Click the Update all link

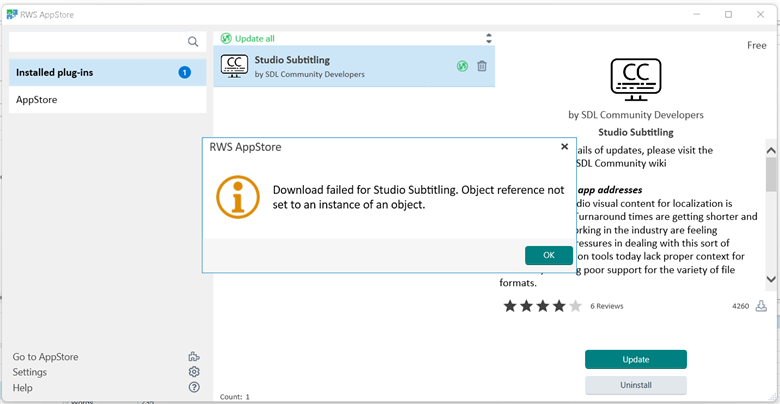(x=254, y=38)
